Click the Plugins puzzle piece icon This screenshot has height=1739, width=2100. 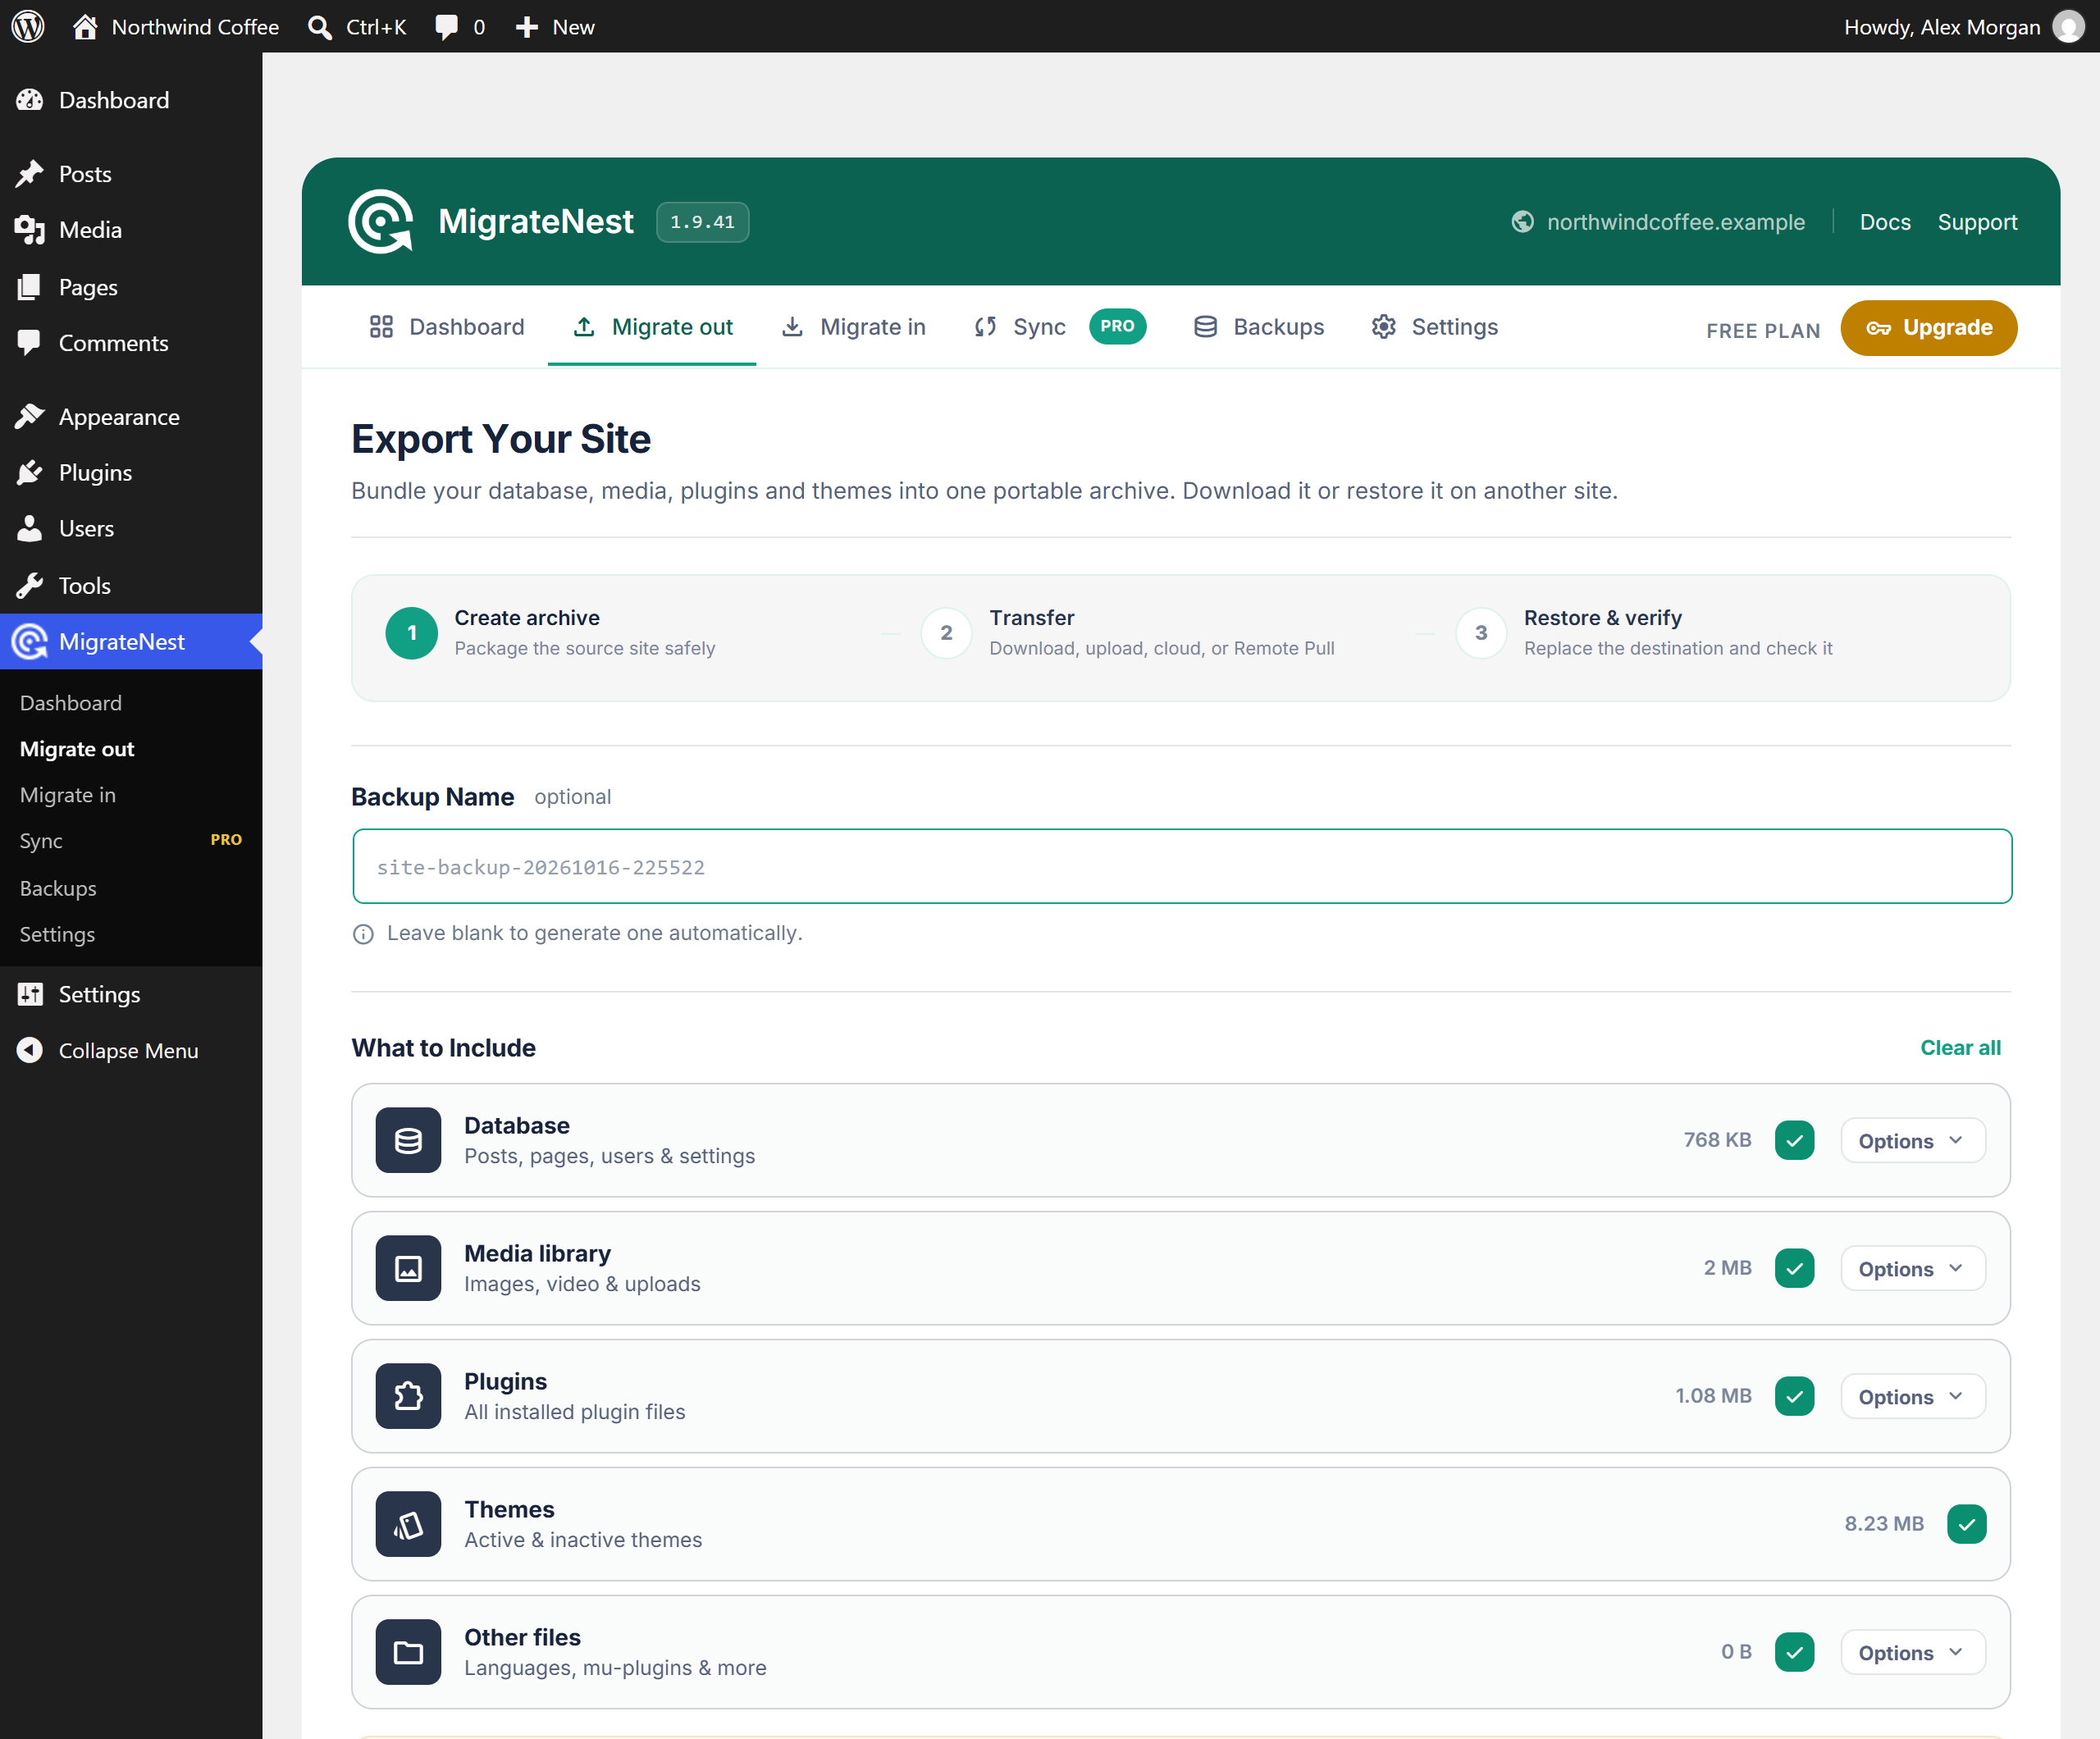coord(408,1396)
